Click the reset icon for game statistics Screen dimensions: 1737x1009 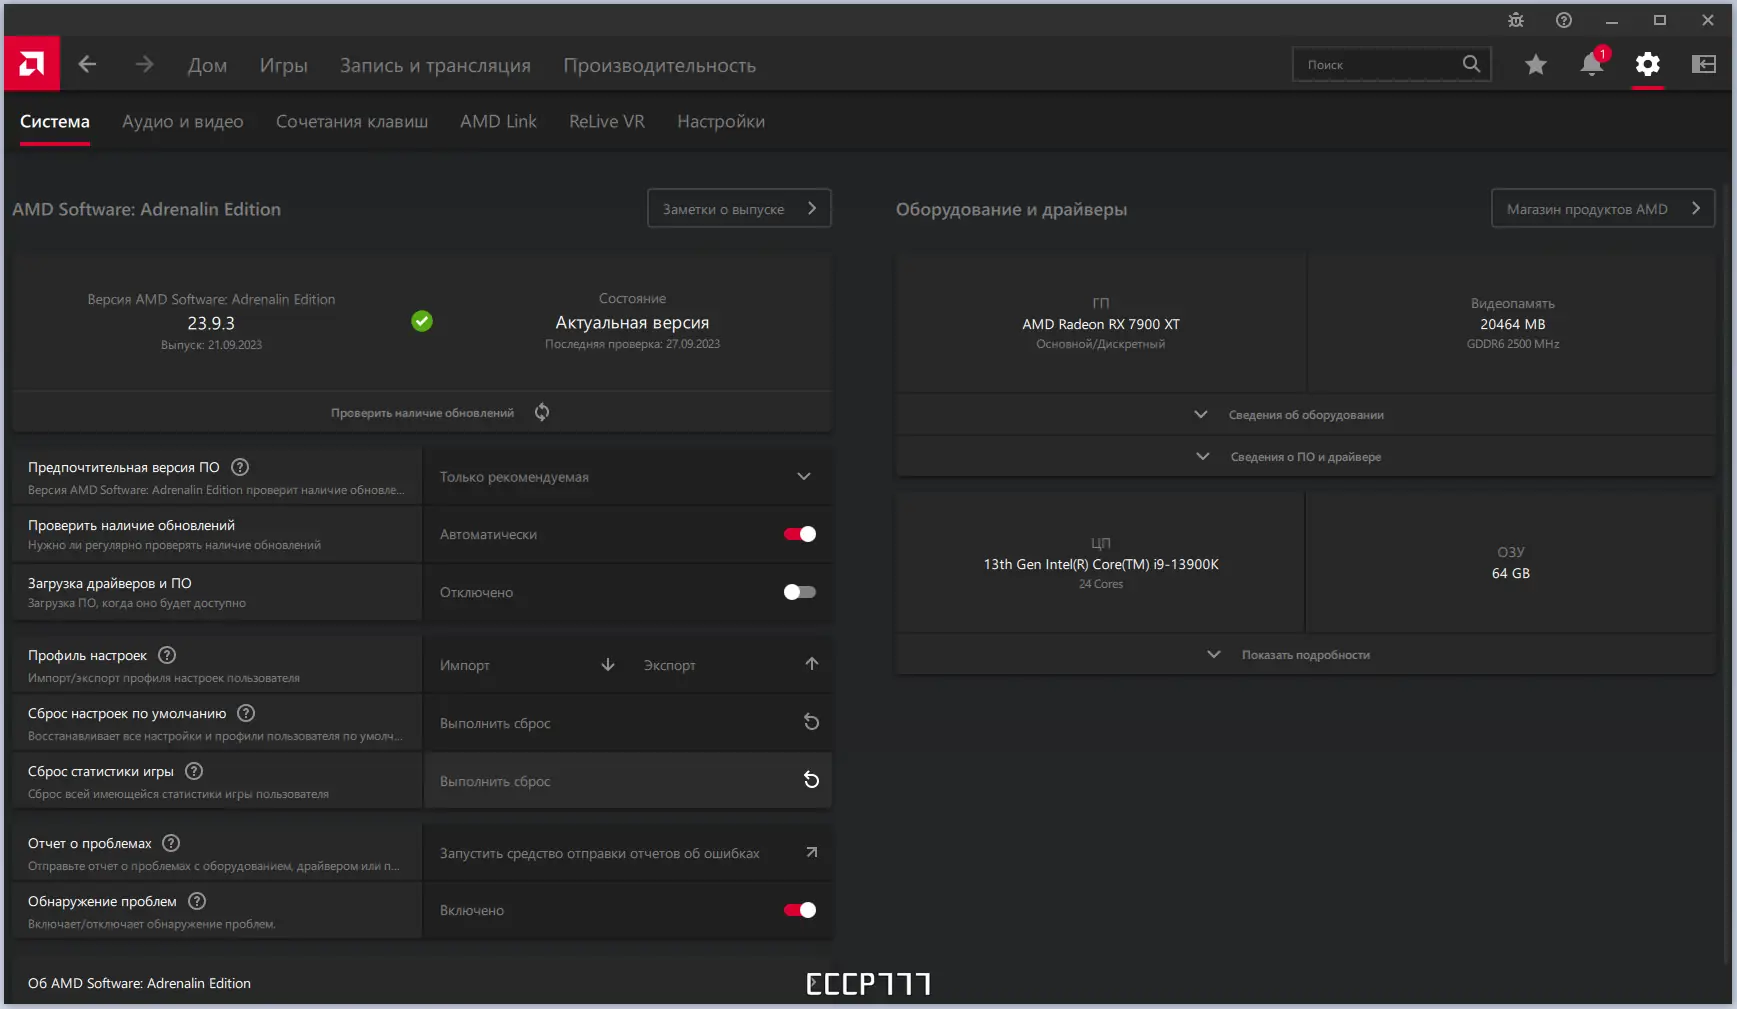(811, 780)
